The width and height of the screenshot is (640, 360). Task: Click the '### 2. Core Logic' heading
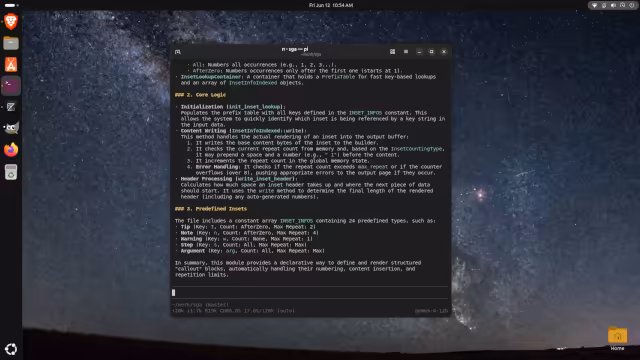[x=200, y=95]
